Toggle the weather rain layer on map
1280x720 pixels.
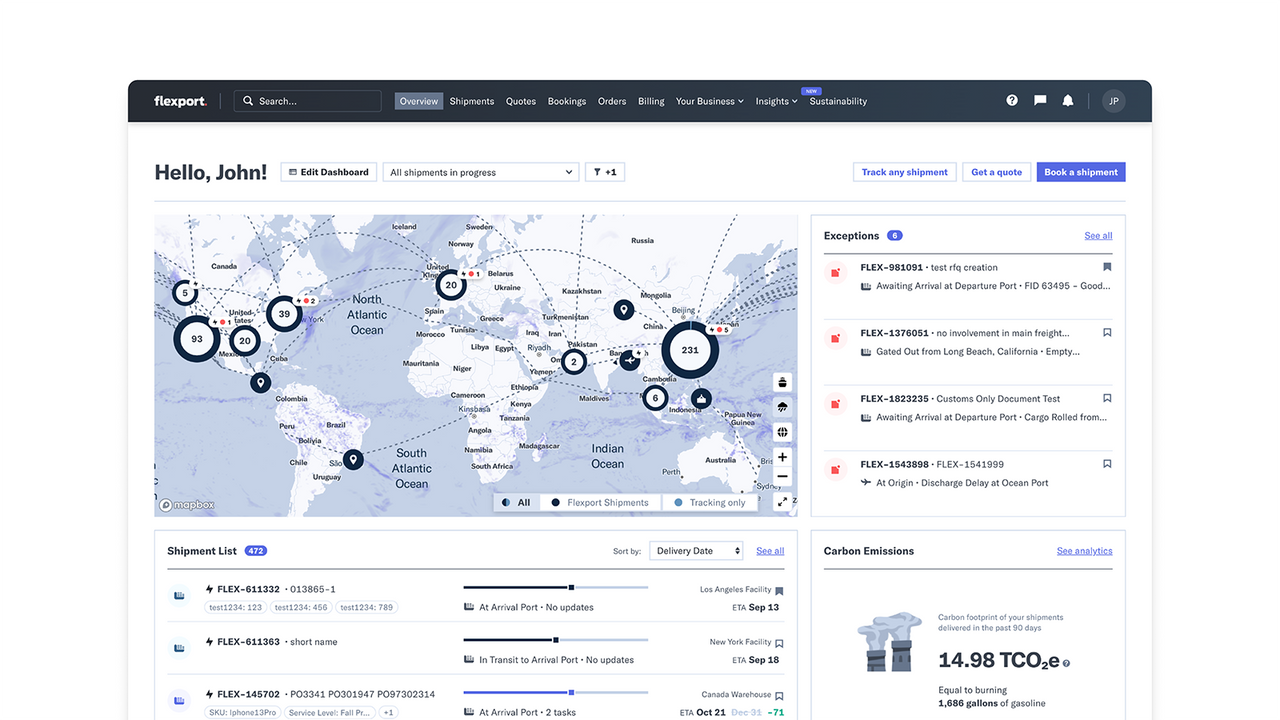coord(783,407)
